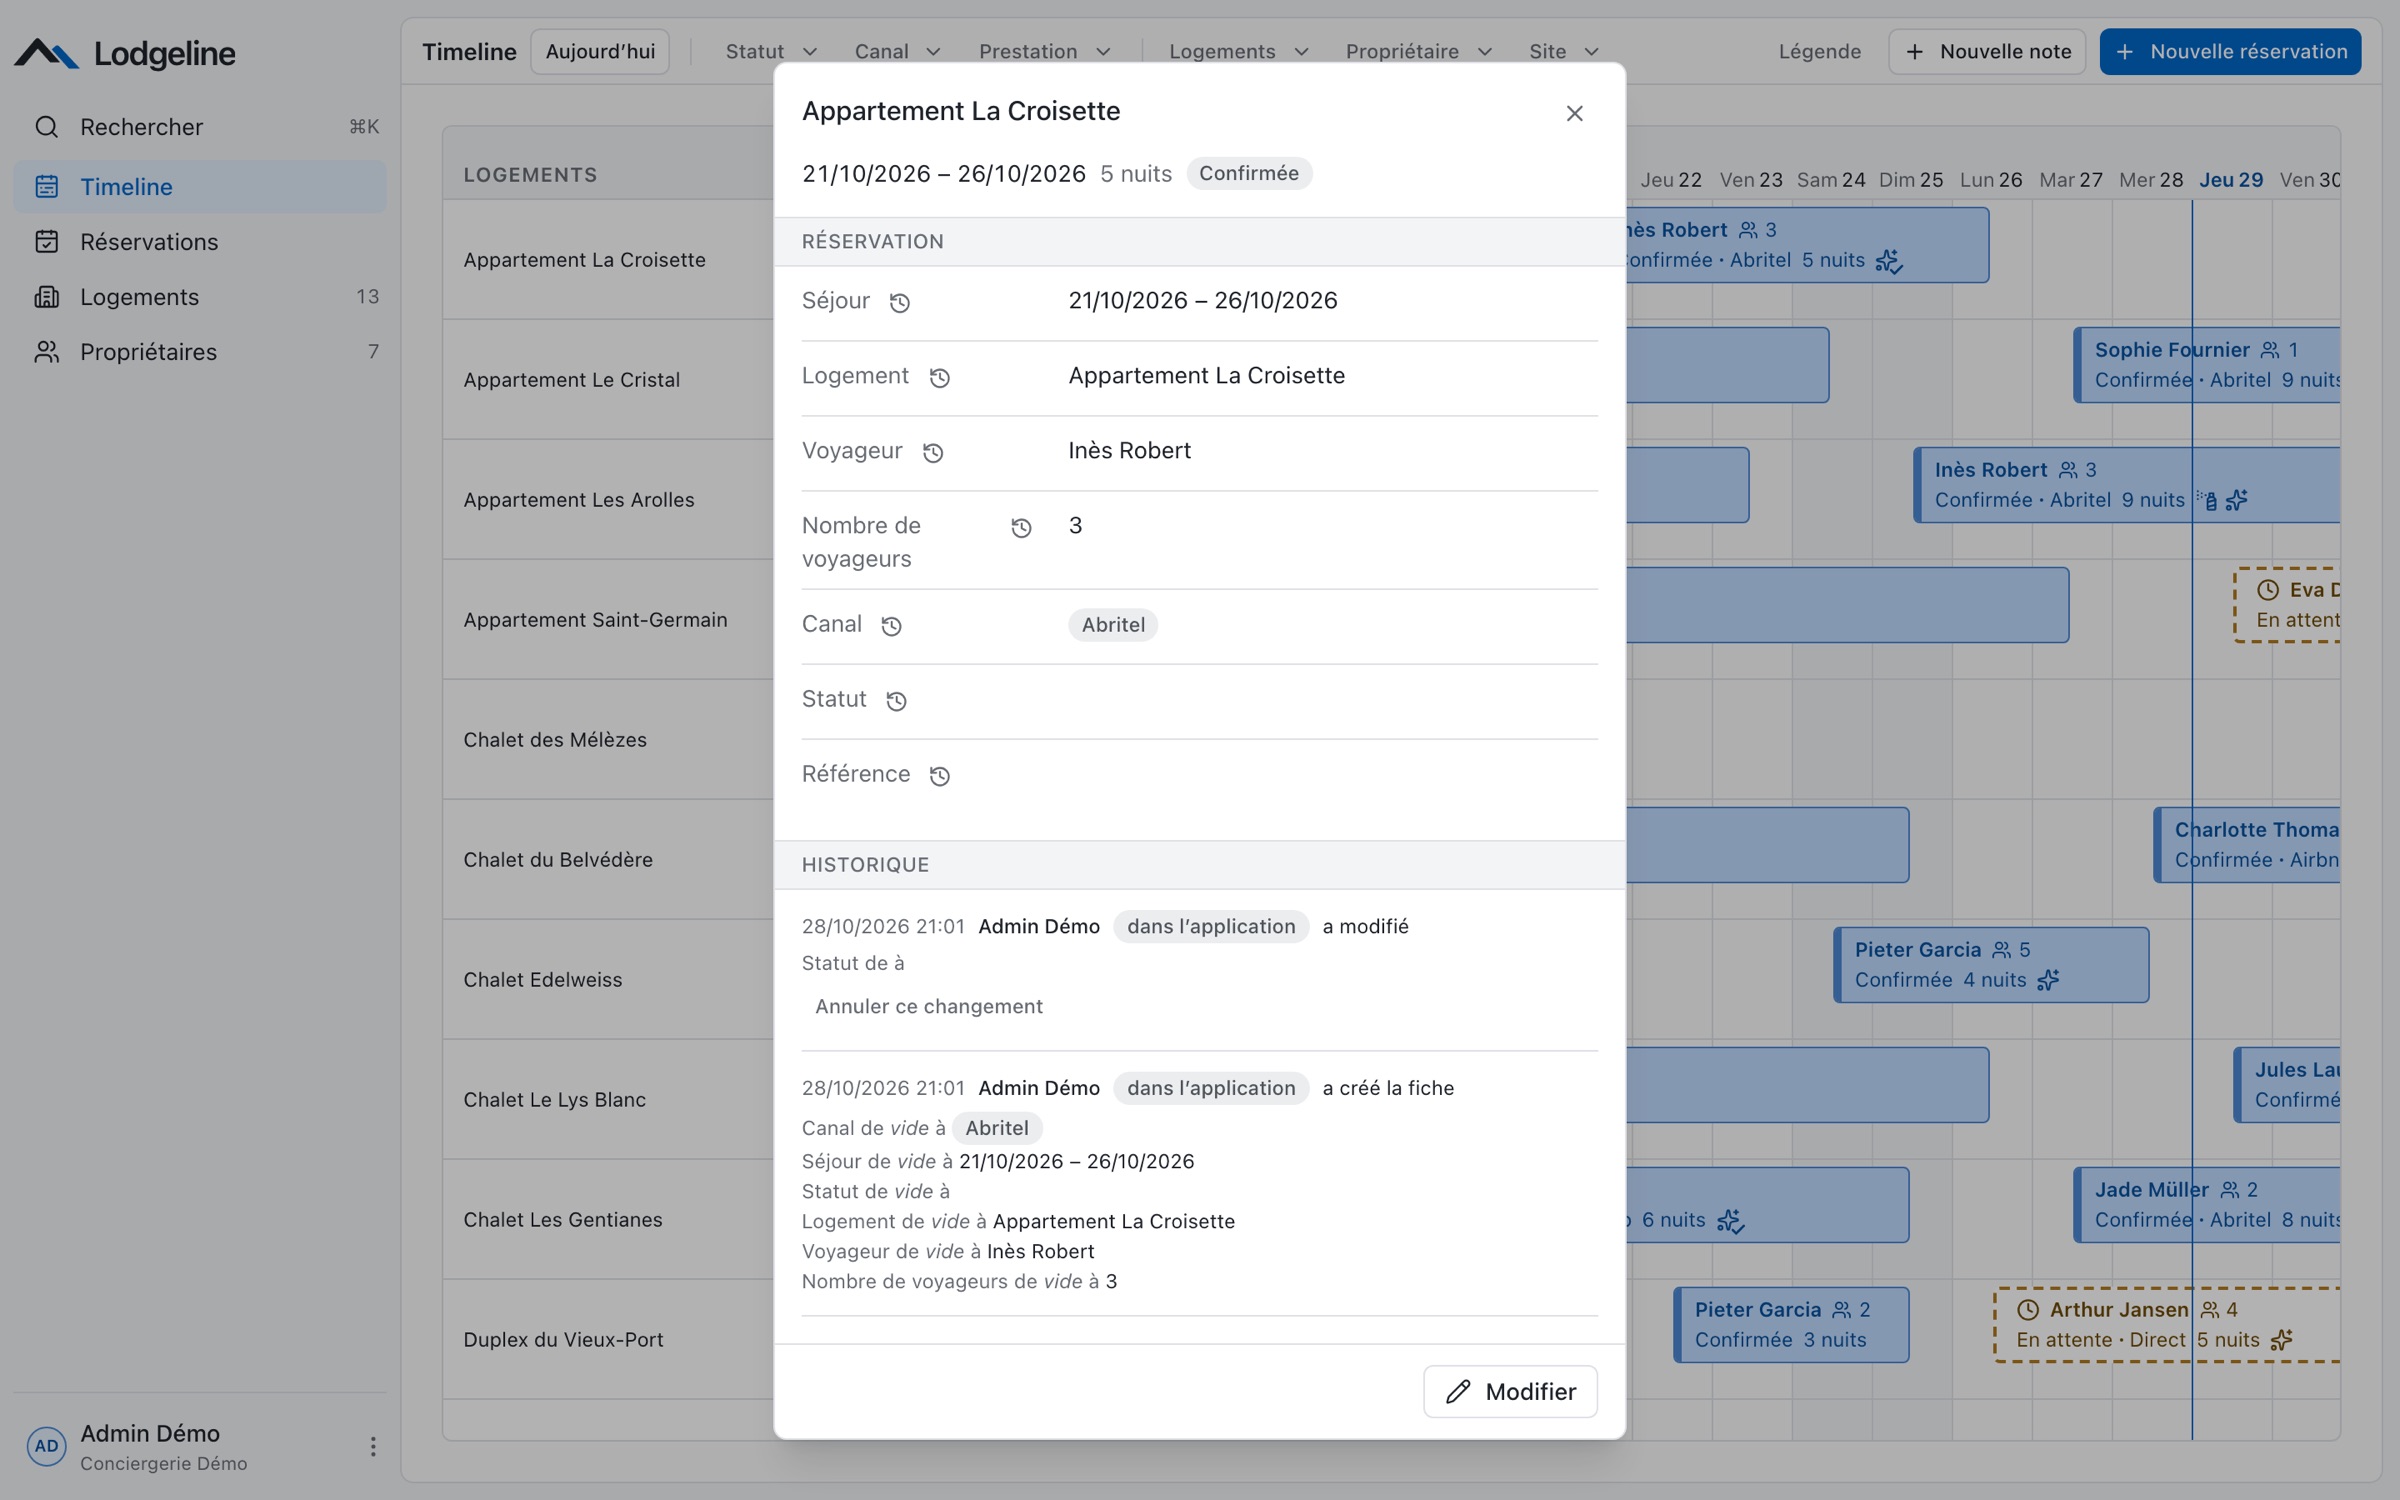This screenshot has width=2400, height=1500.
Task: Click the Aujourd'hui button
Action: click(600, 51)
